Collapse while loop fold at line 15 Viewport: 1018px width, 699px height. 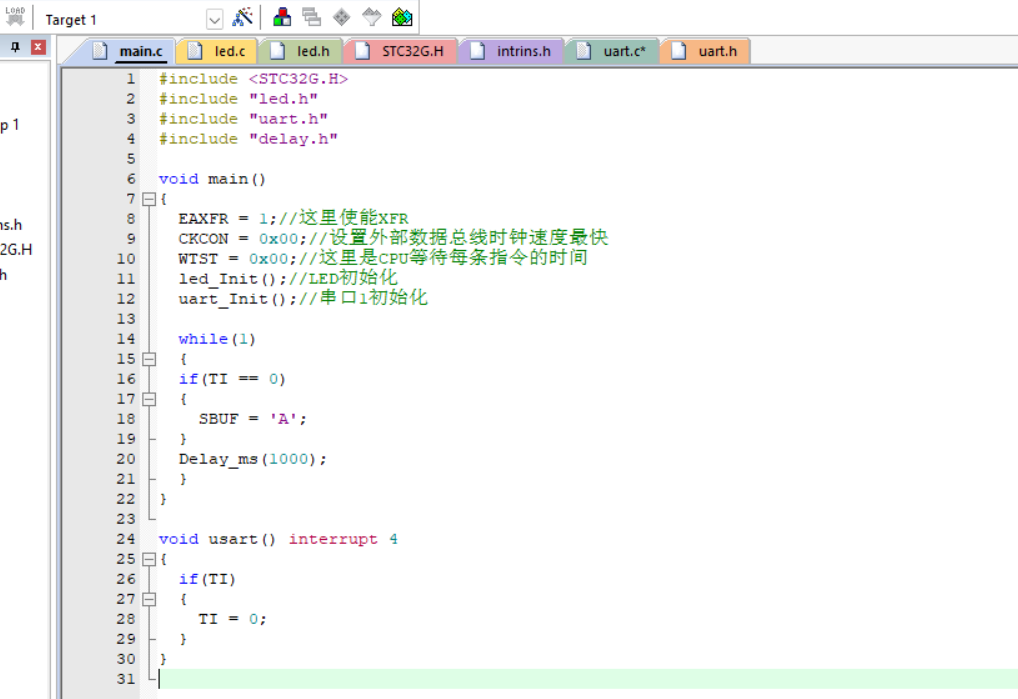pyautogui.click(x=149, y=359)
